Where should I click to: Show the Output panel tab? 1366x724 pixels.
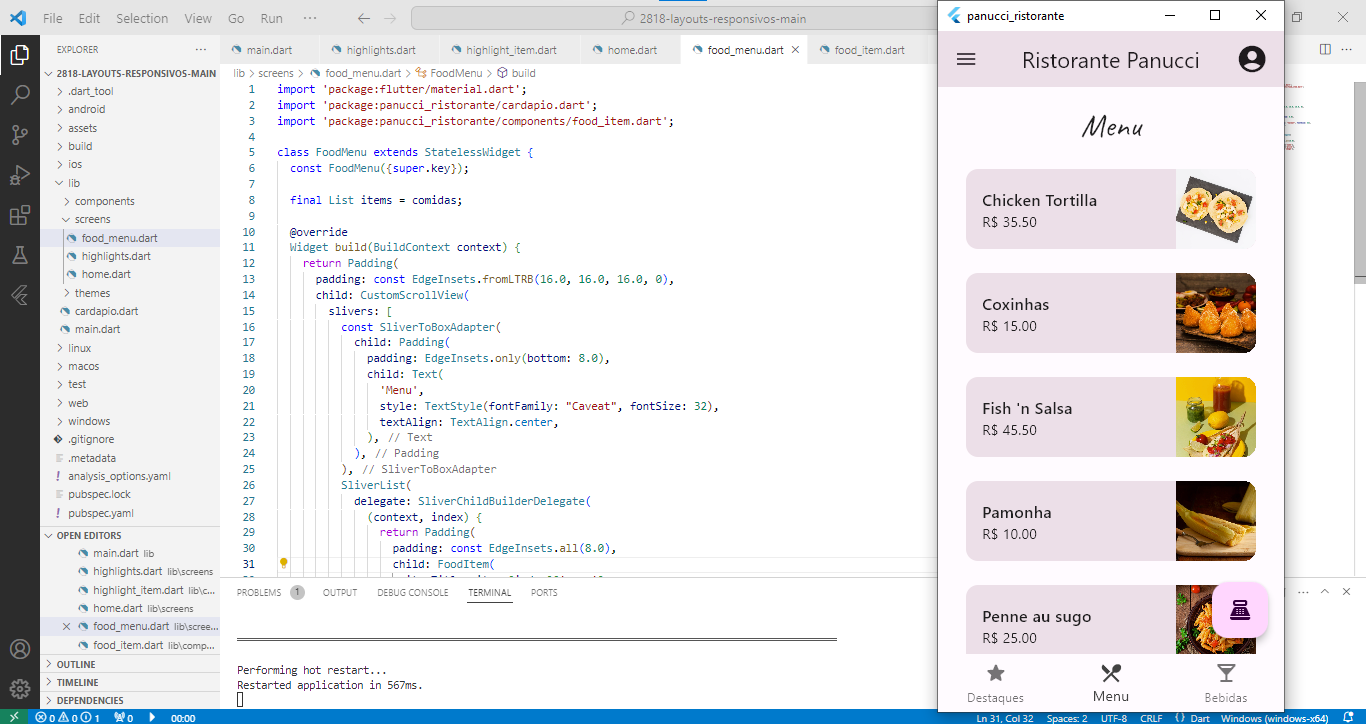tap(340, 592)
